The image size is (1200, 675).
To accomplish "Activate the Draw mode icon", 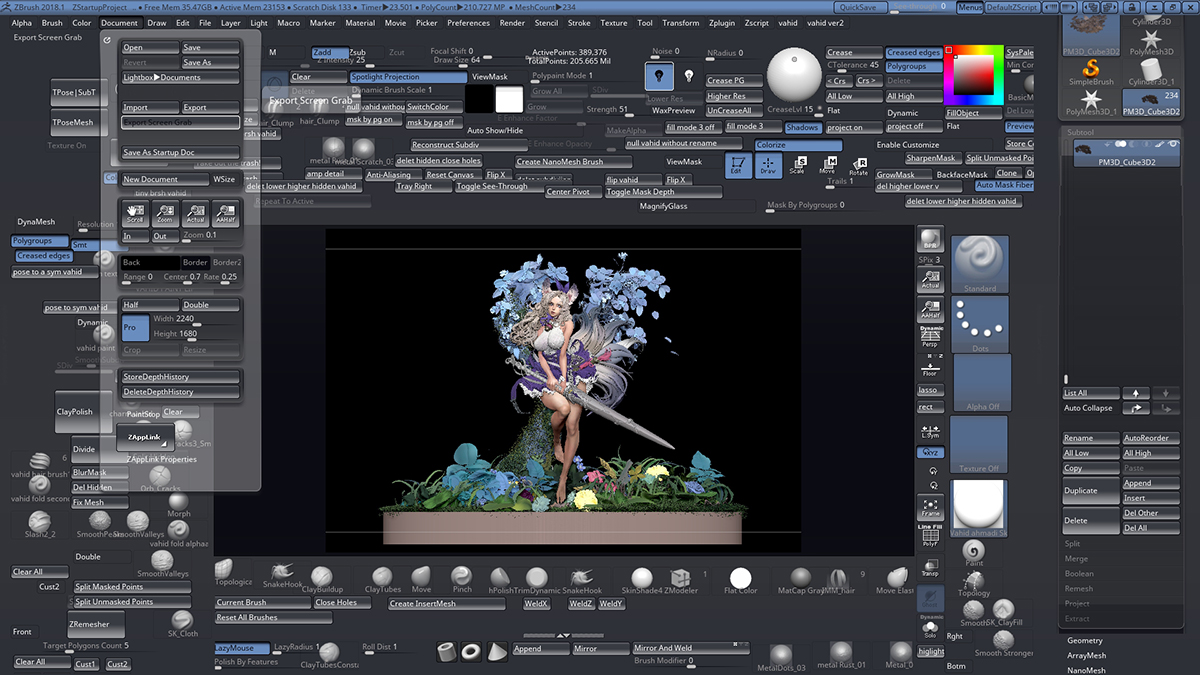I will 767,166.
